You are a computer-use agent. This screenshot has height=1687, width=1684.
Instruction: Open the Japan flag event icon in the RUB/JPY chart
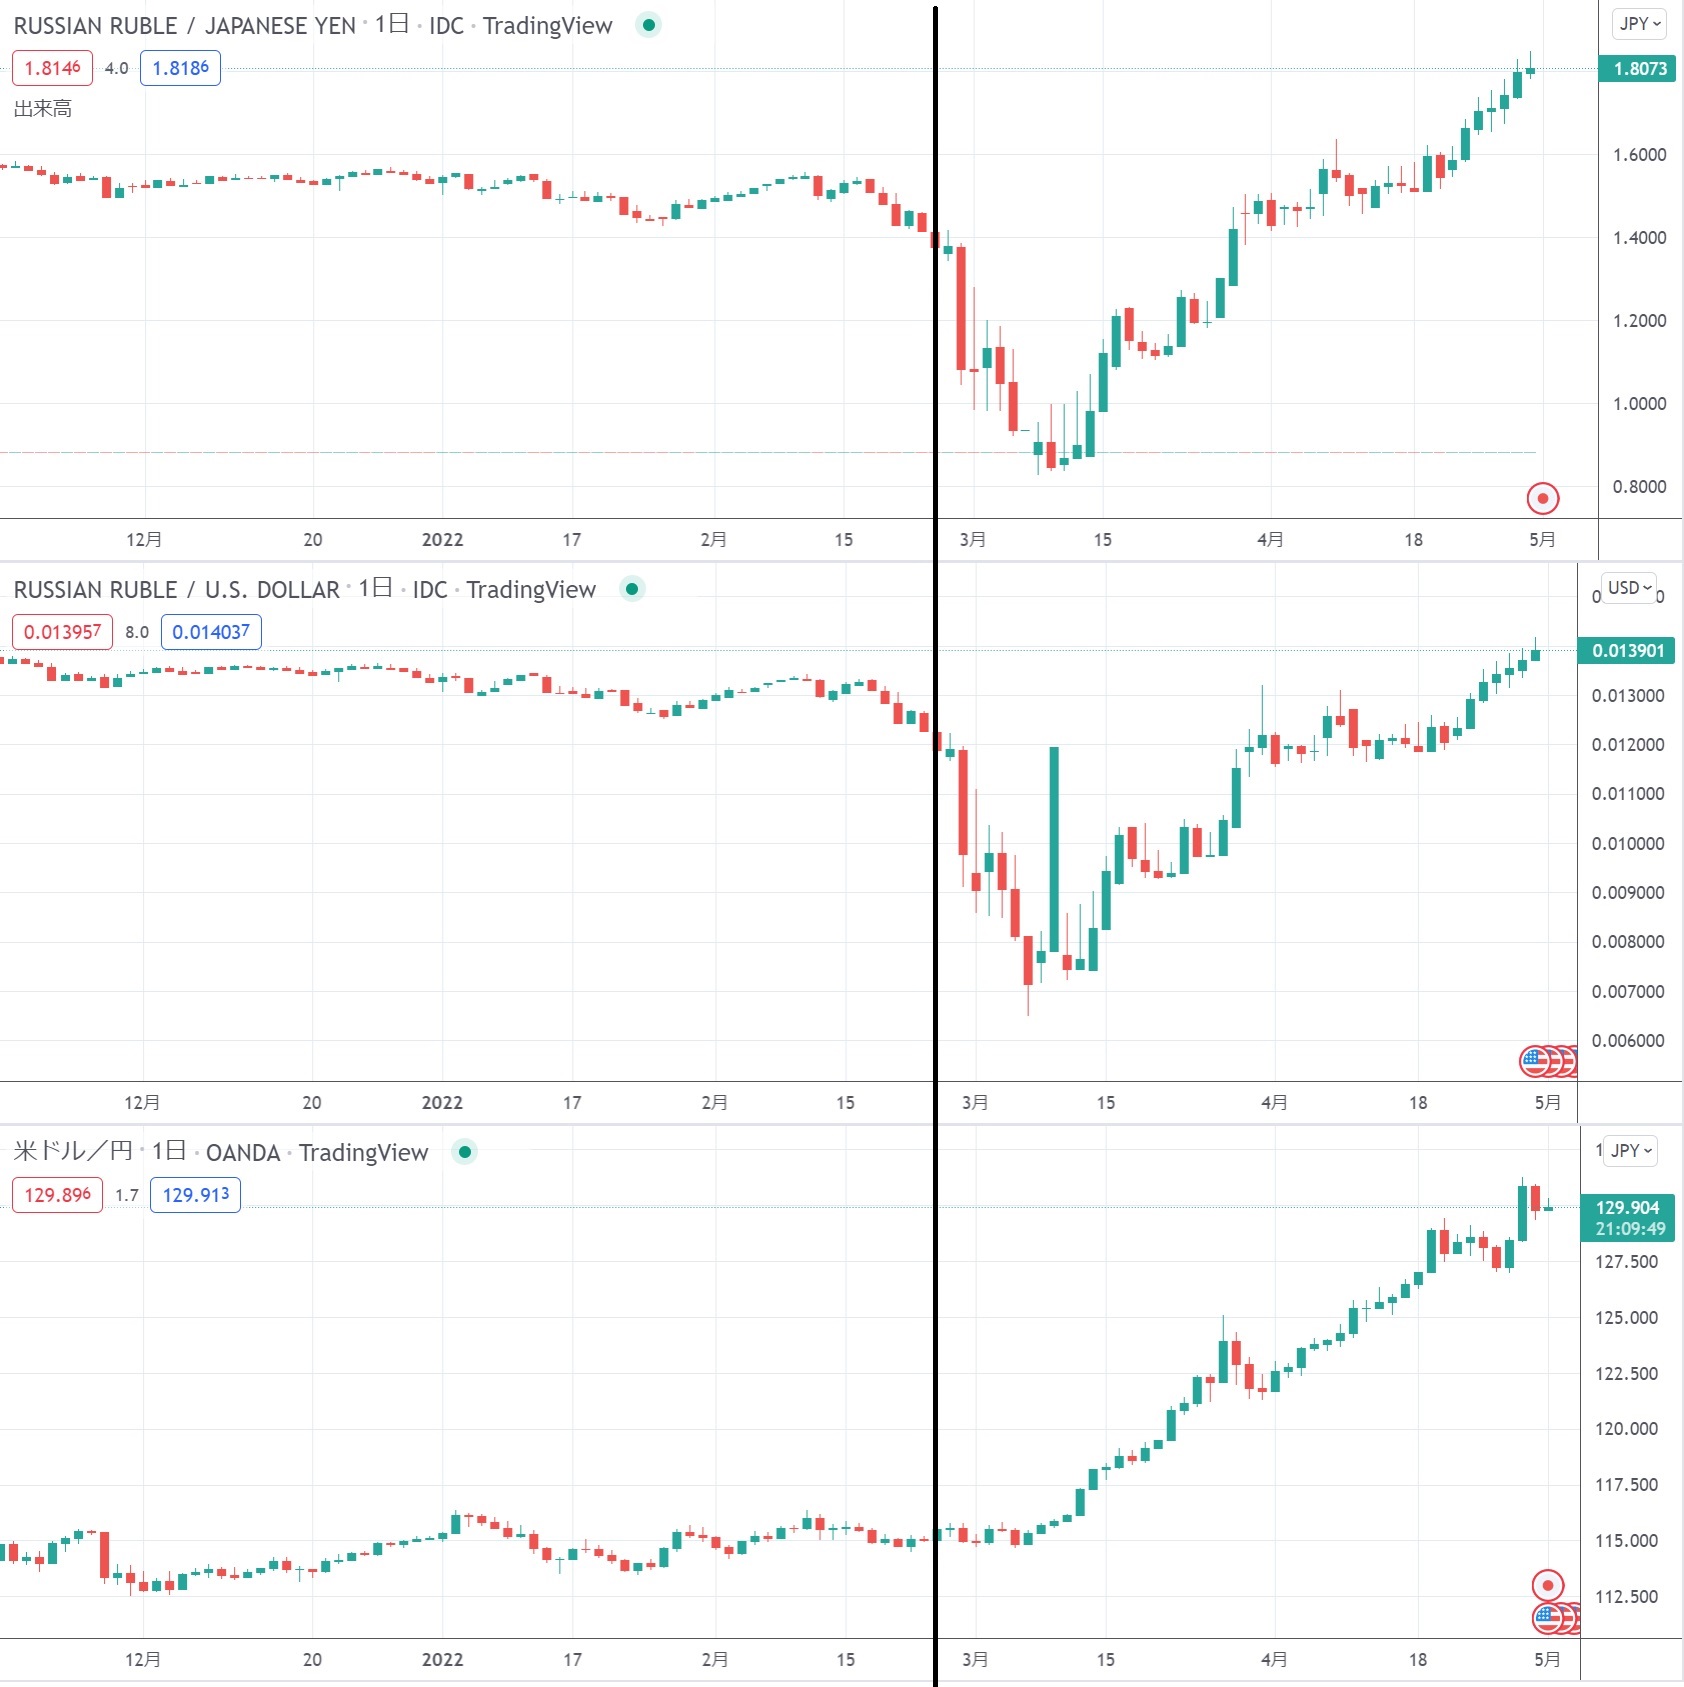coord(1542,498)
